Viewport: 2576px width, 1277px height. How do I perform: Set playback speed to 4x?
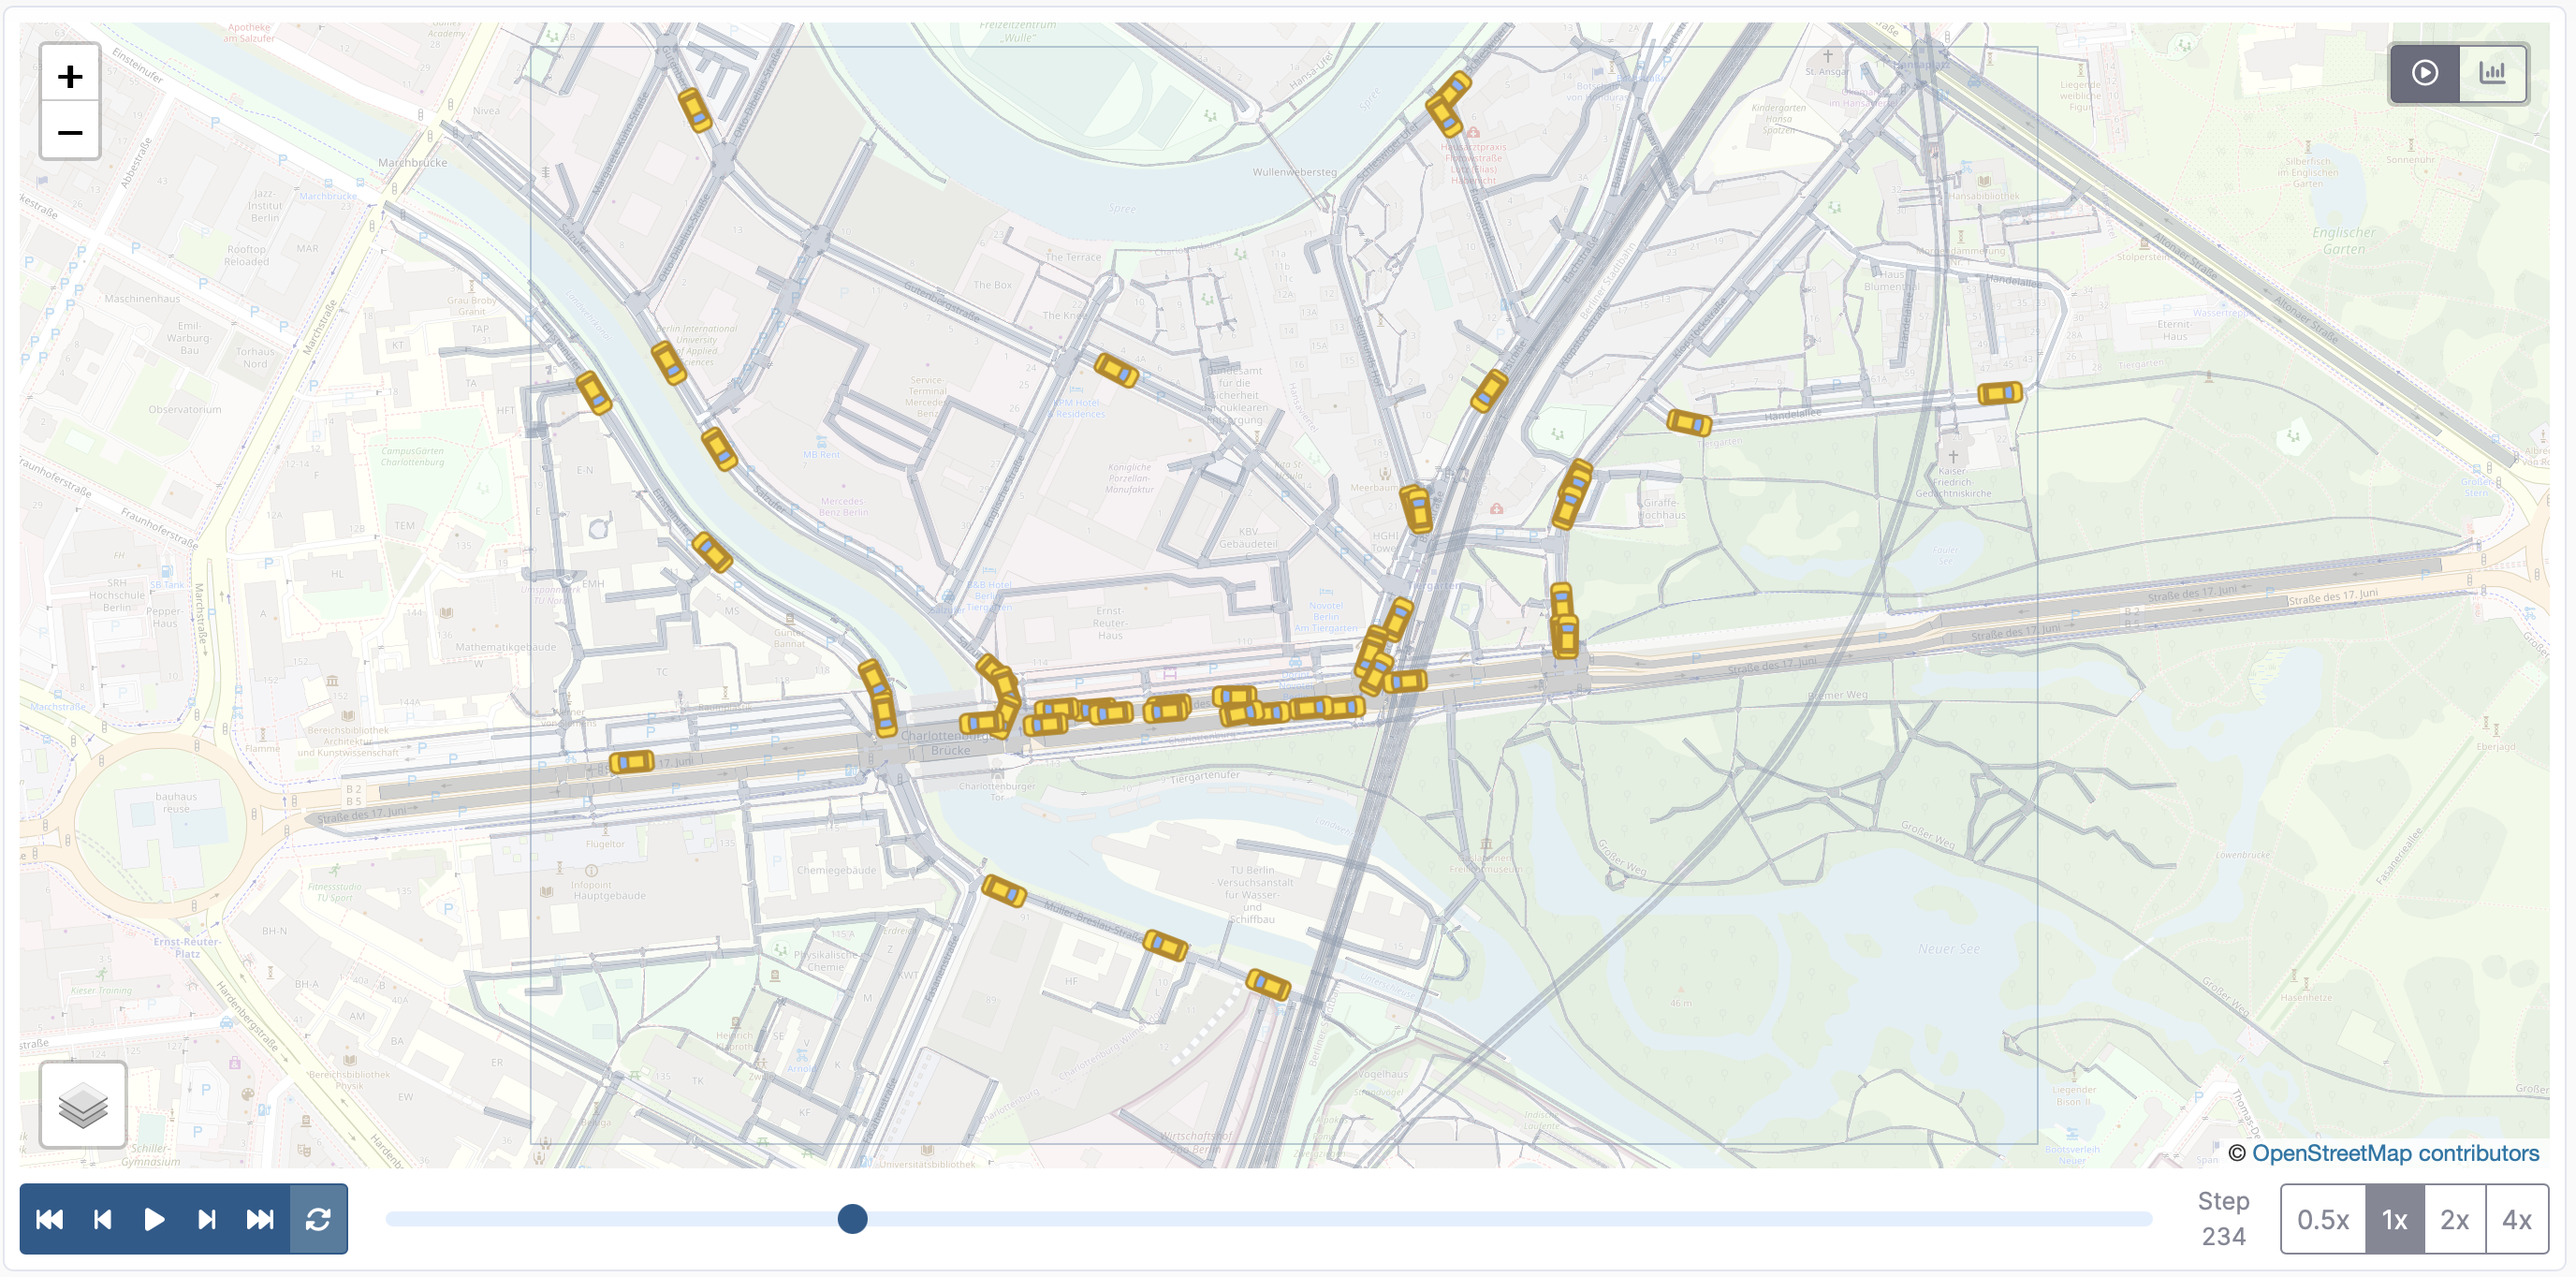[2517, 1219]
